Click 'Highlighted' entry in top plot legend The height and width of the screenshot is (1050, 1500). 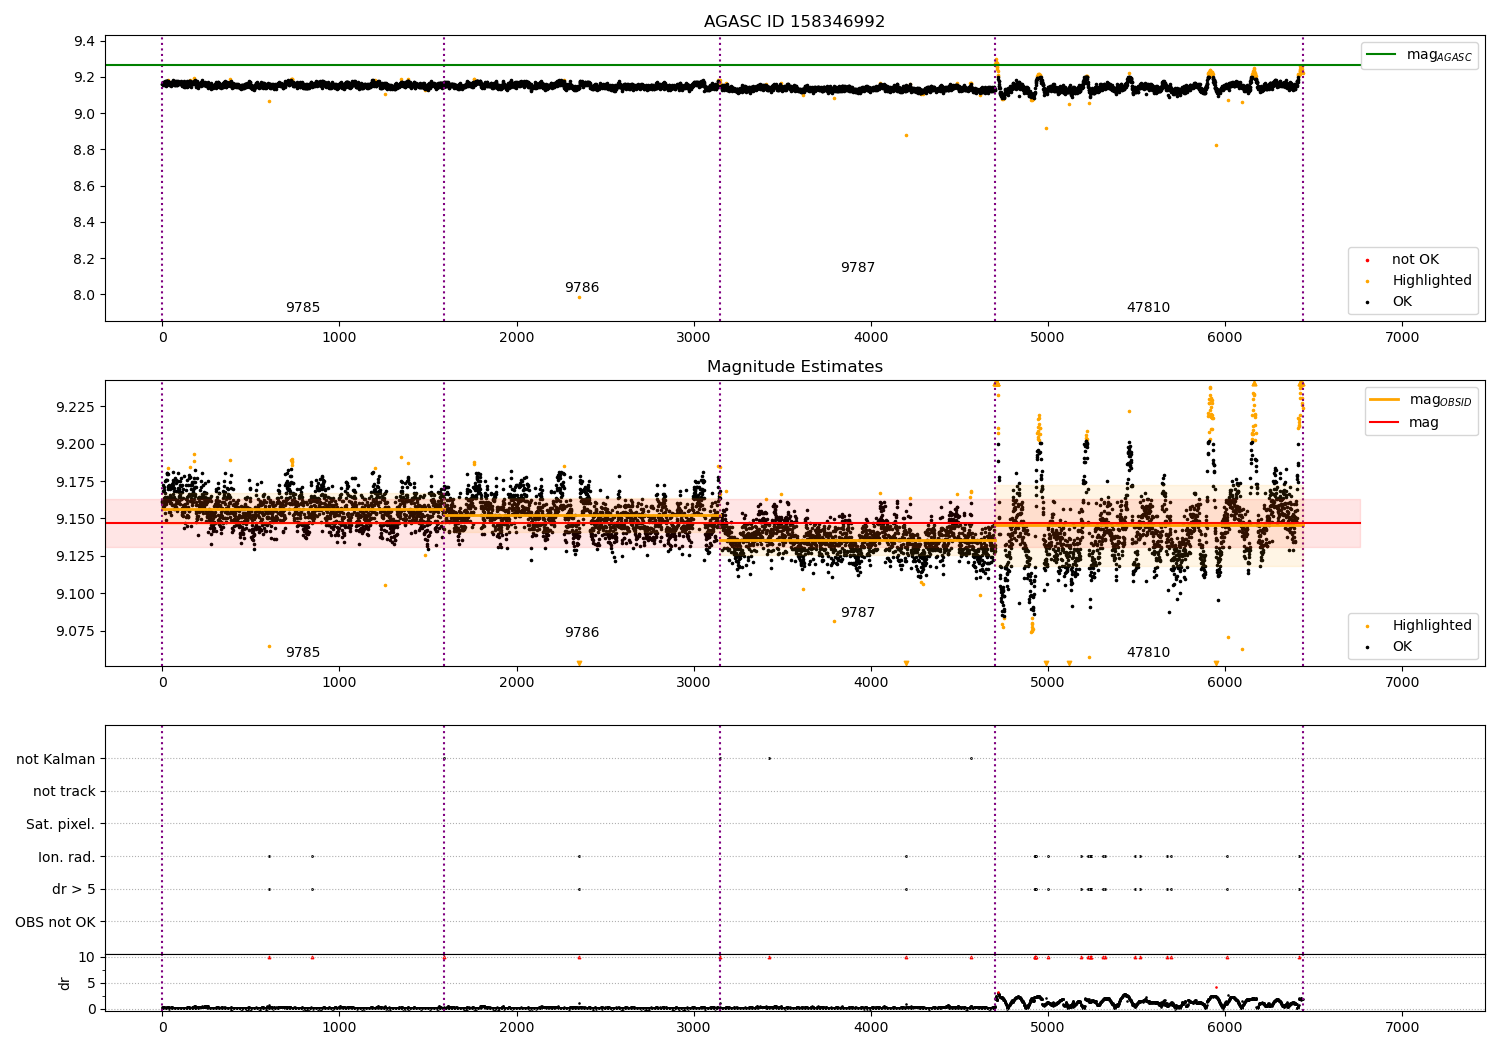[x=1418, y=280]
